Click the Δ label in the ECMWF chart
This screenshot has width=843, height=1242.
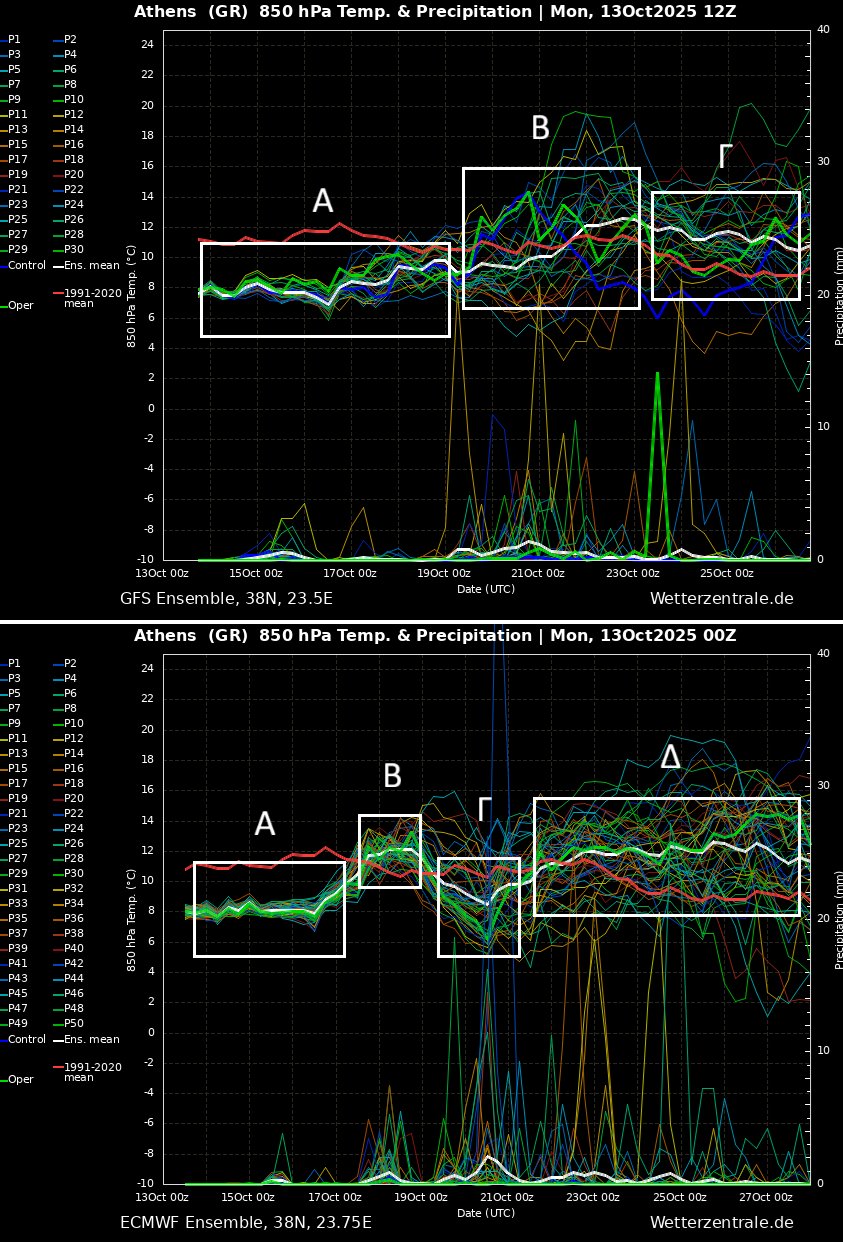pos(670,758)
